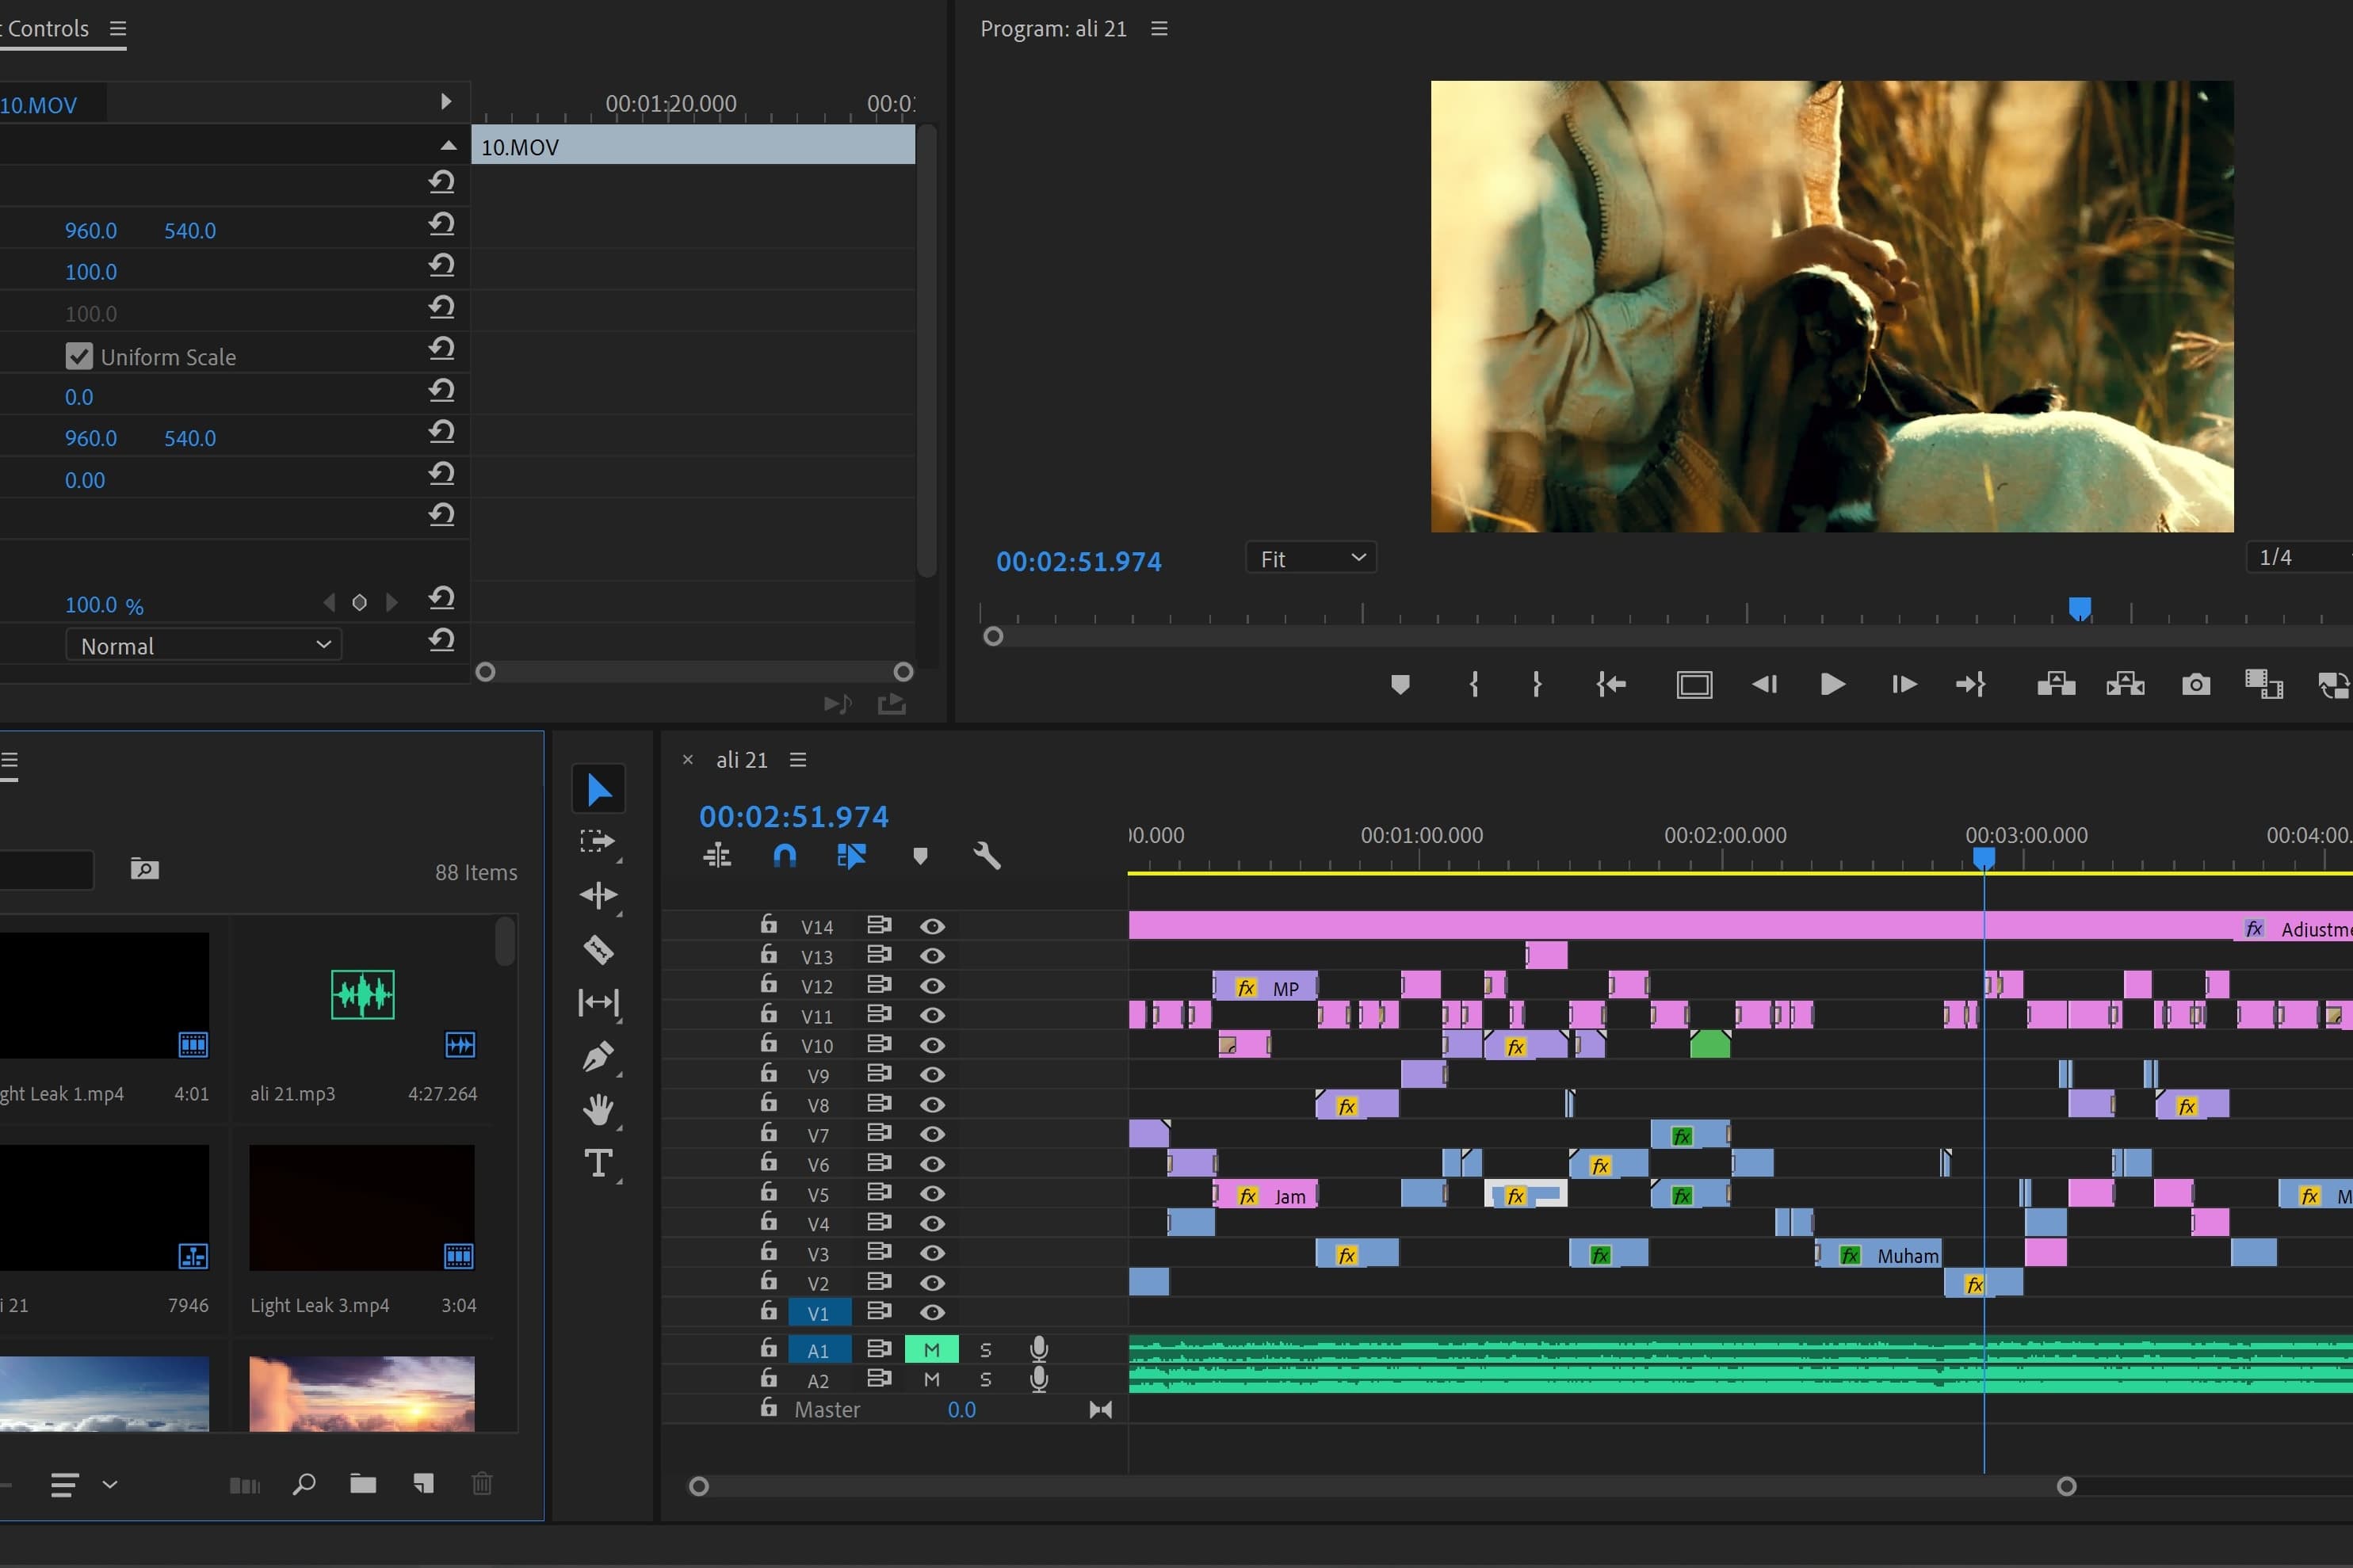Open the Normal blend mode dropdown

(204, 646)
